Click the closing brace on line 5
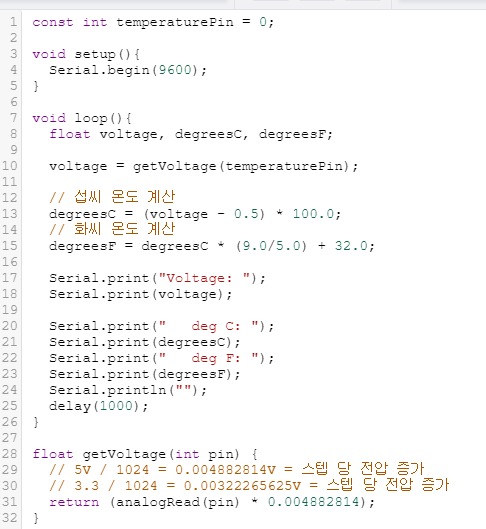 [36, 86]
